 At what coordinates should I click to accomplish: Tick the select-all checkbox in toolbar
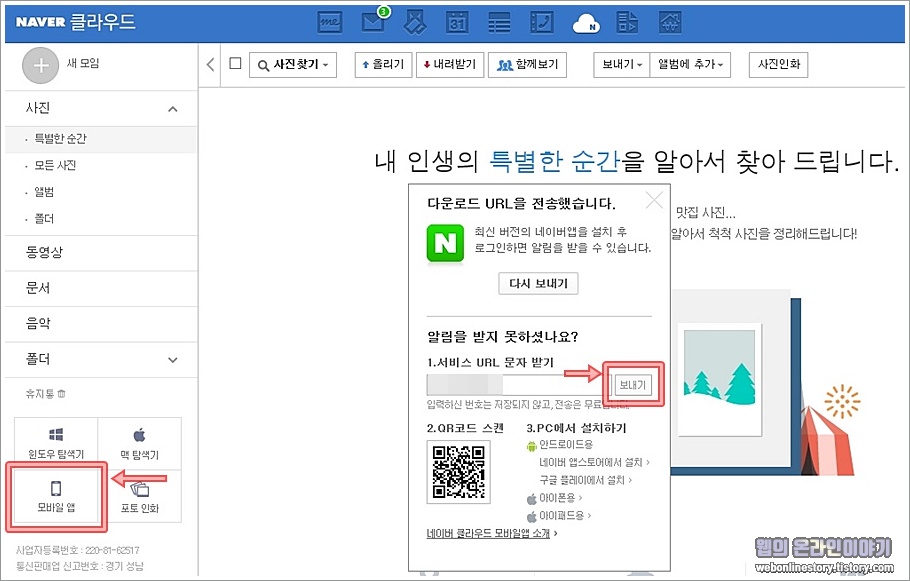click(x=235, y=63)
